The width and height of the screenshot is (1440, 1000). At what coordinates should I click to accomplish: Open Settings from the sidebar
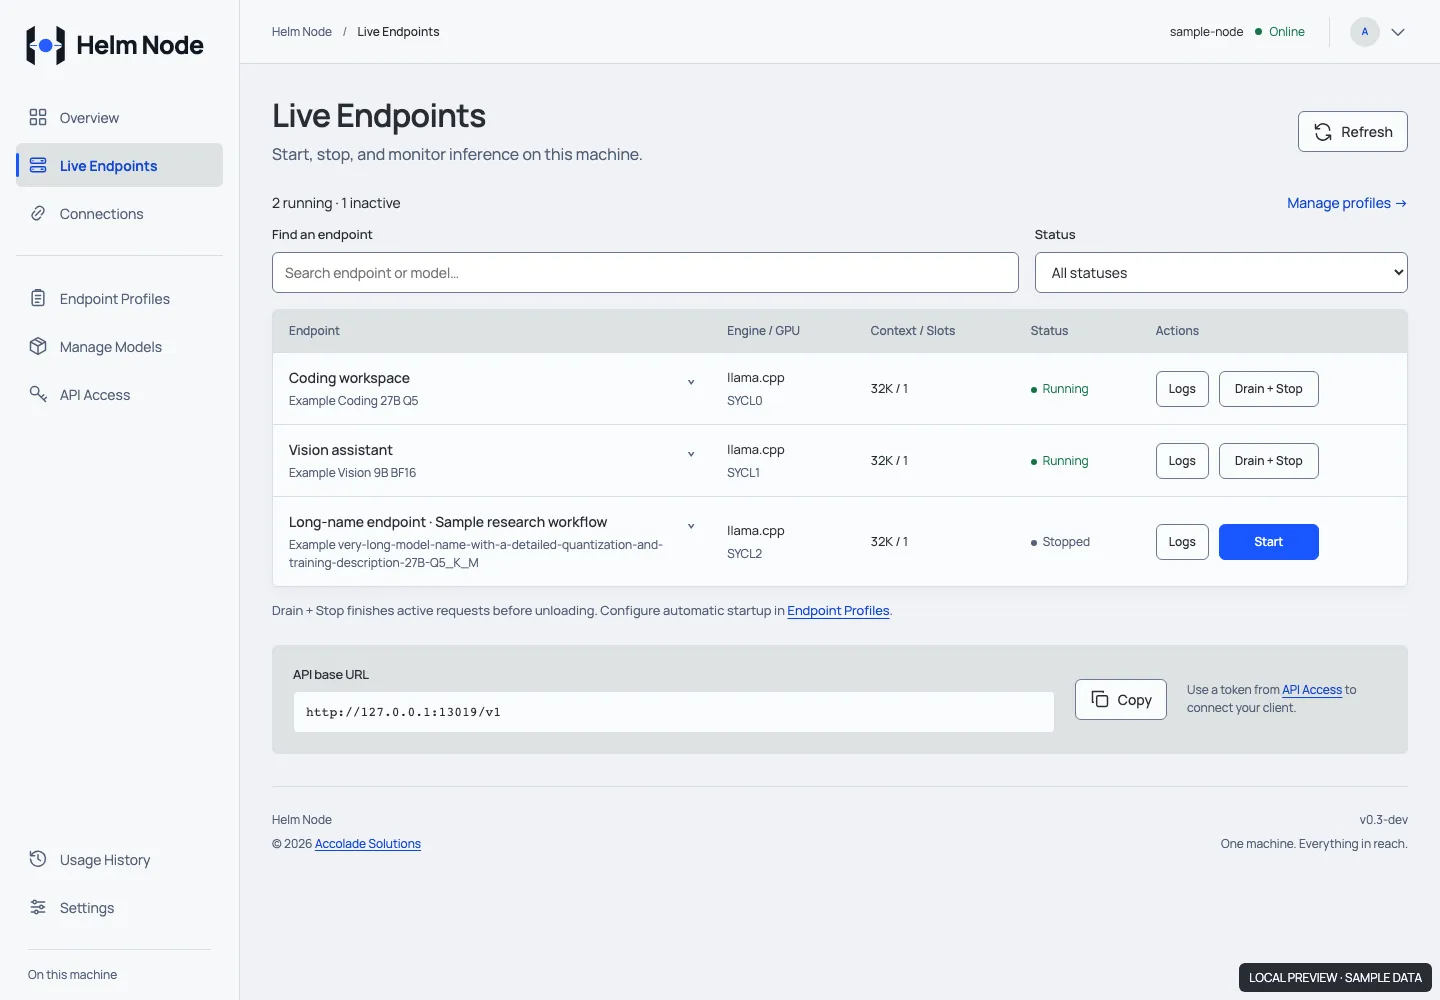119,908
